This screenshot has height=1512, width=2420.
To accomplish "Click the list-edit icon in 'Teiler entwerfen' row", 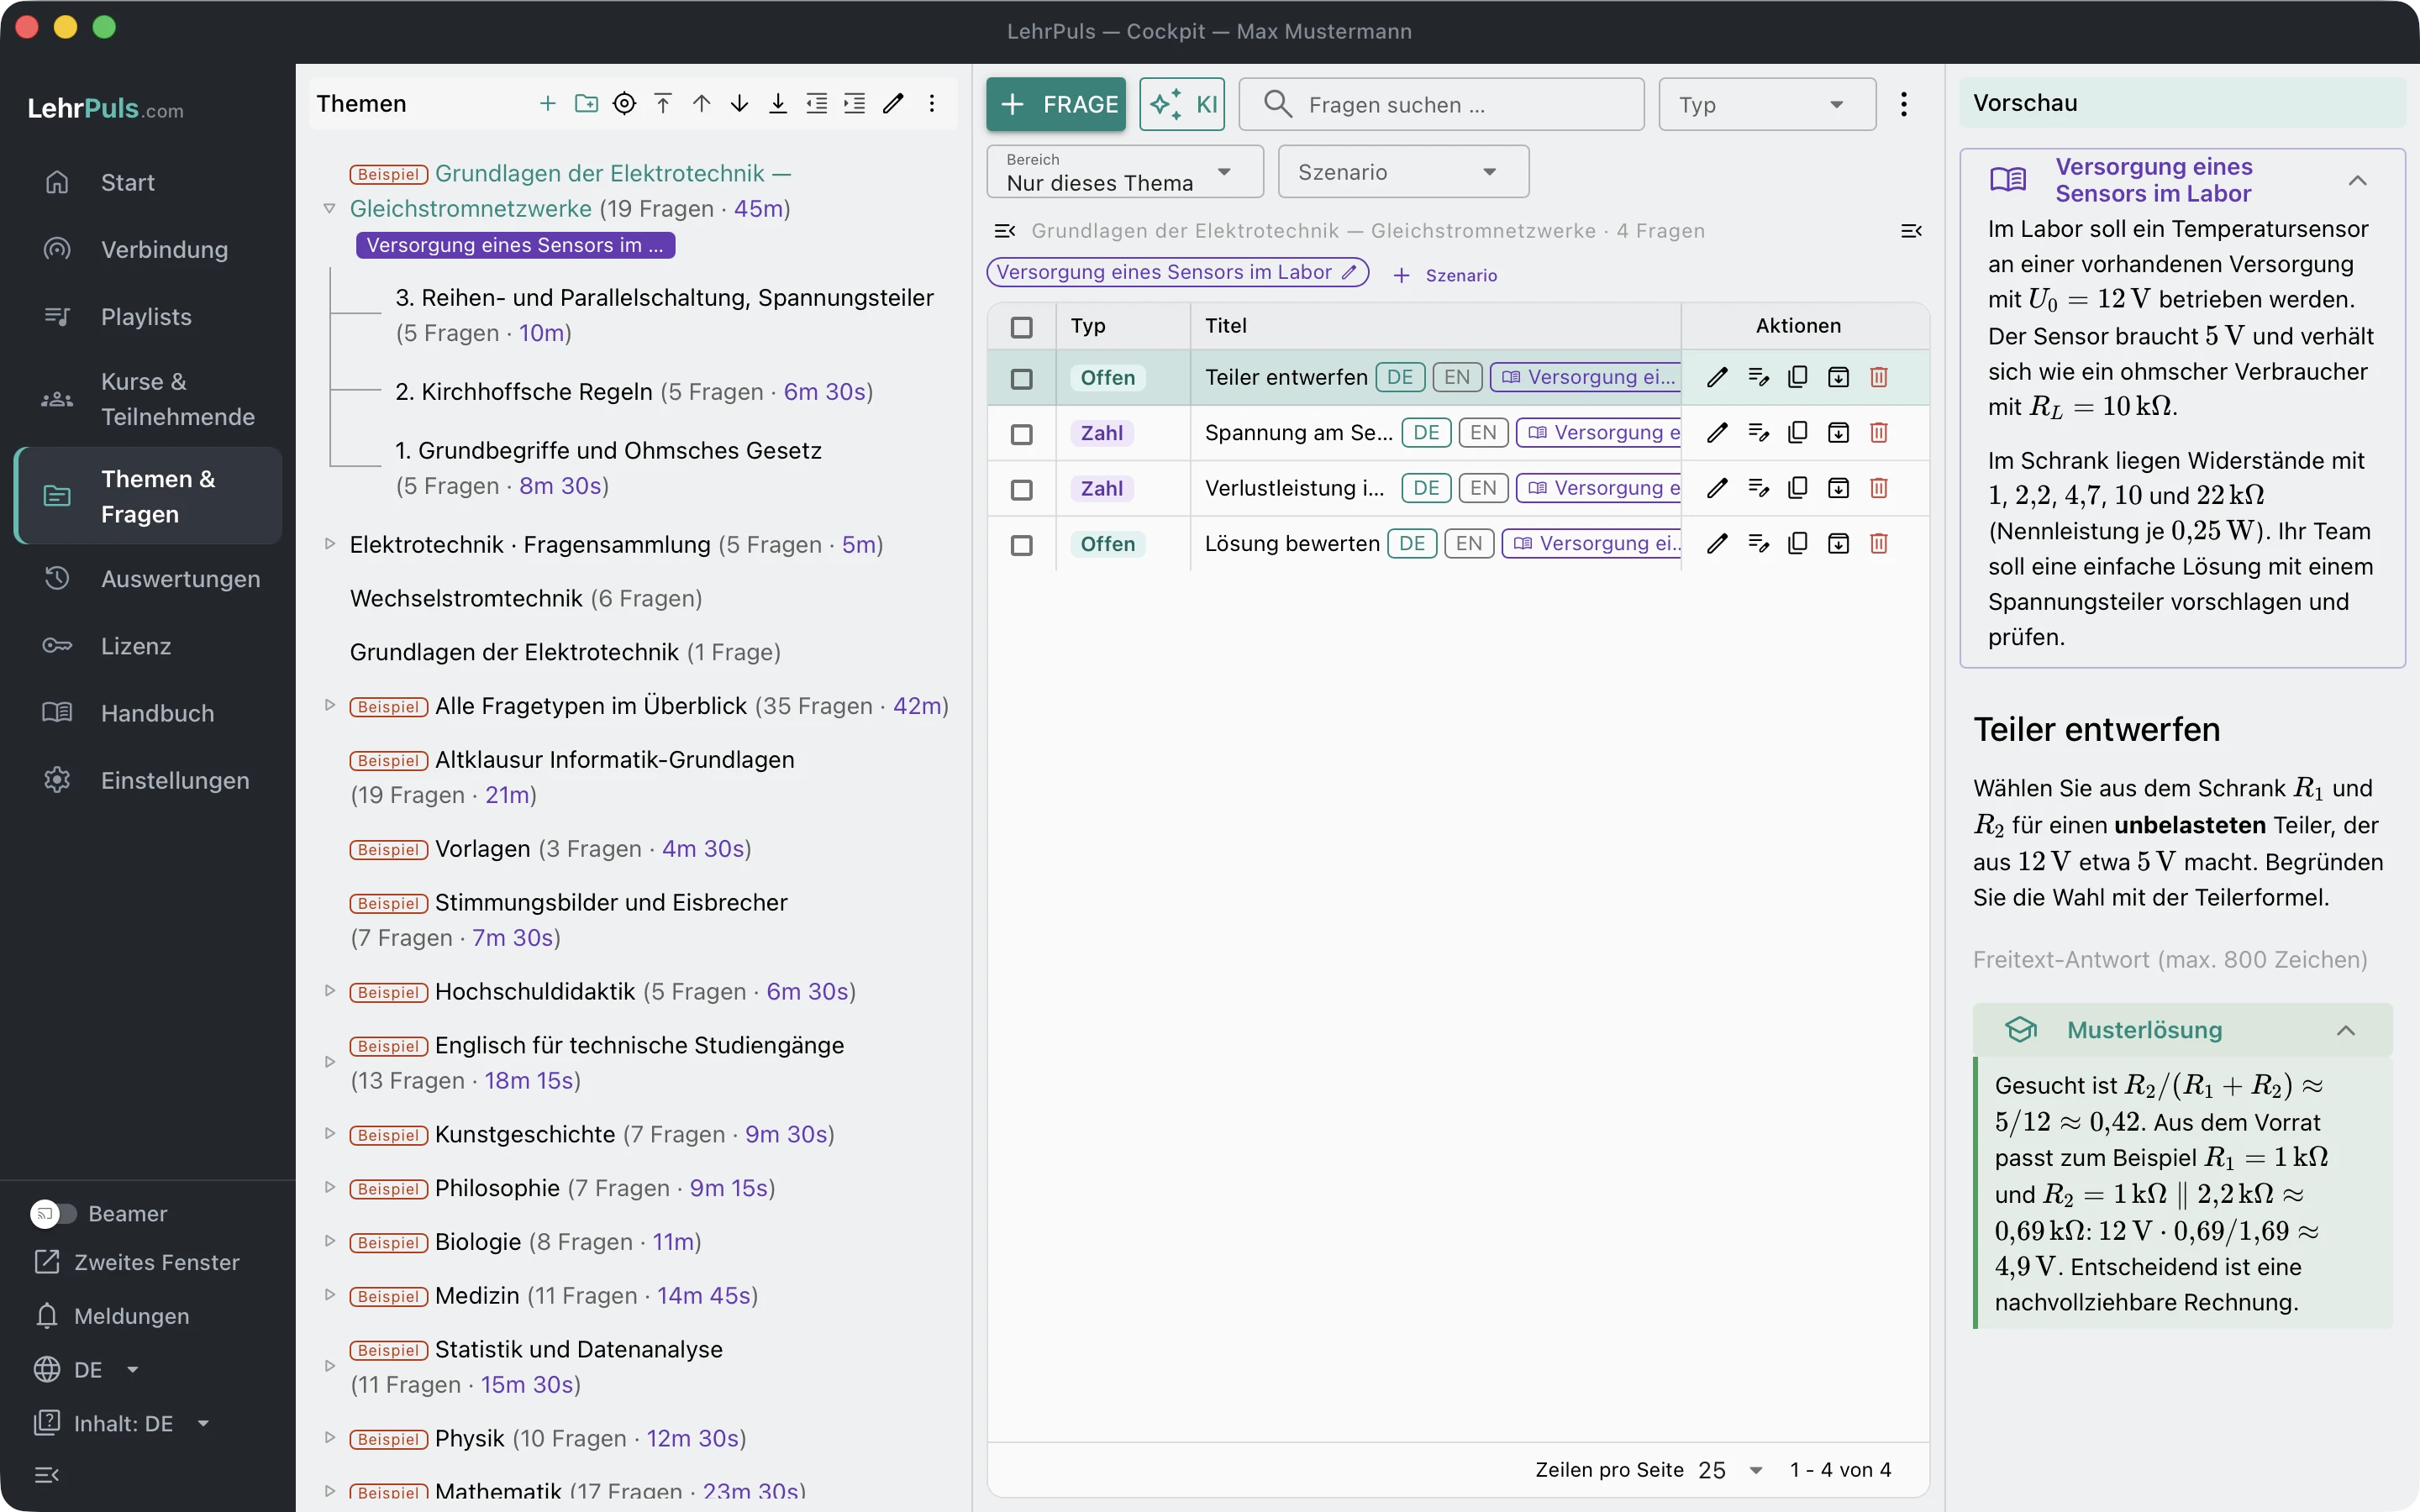I will [x=1758, y=377].
